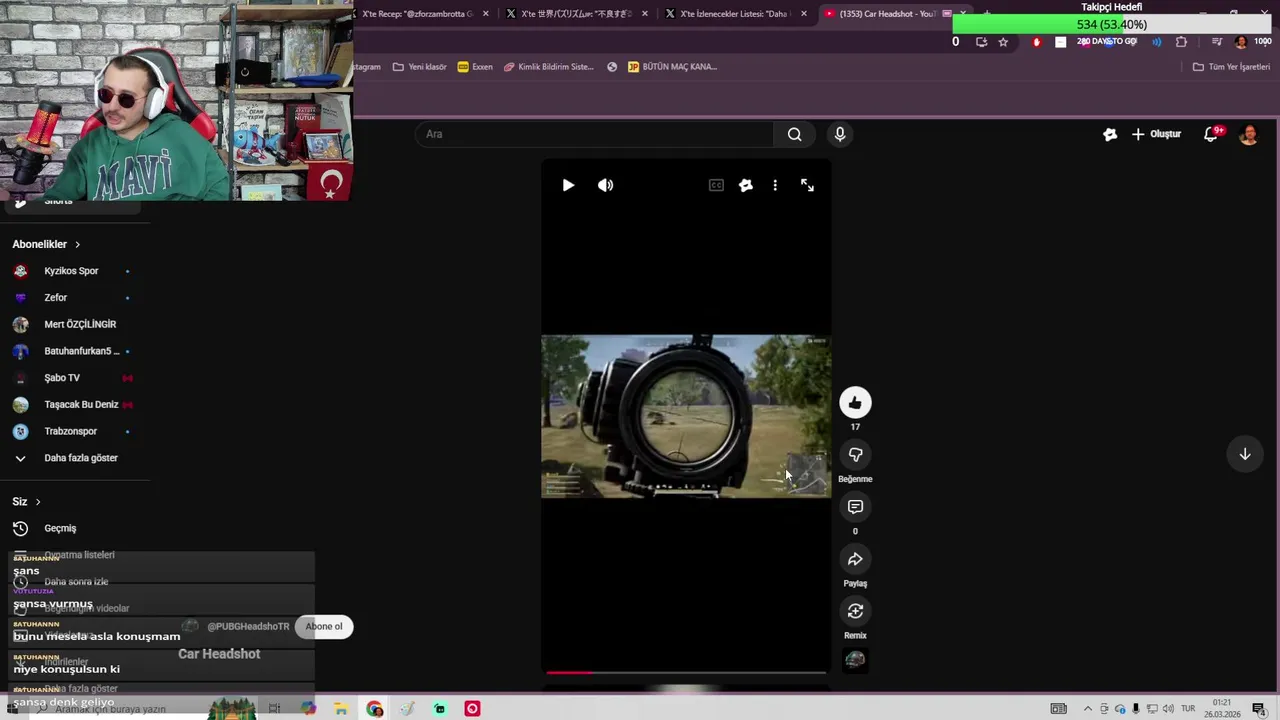This screenshot has width=1280, height=720.
Task: Open Şabo TV channel
Action: pyautogui.click(x=62, y=378)
